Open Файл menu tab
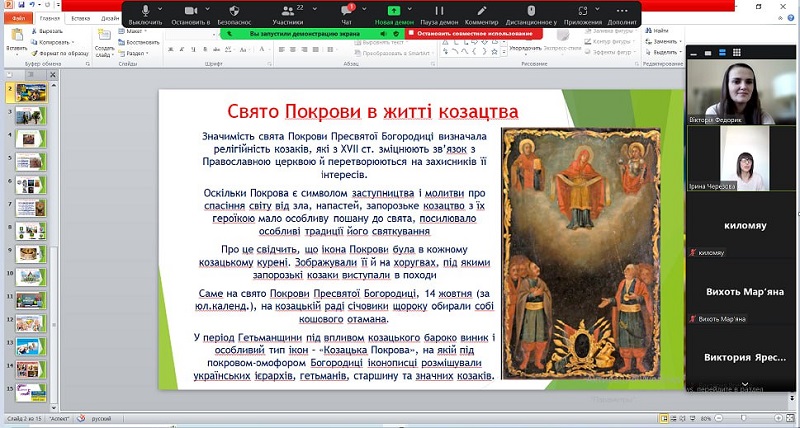The width and height of the screenshot is (800, 428). (x=19, y=18)
